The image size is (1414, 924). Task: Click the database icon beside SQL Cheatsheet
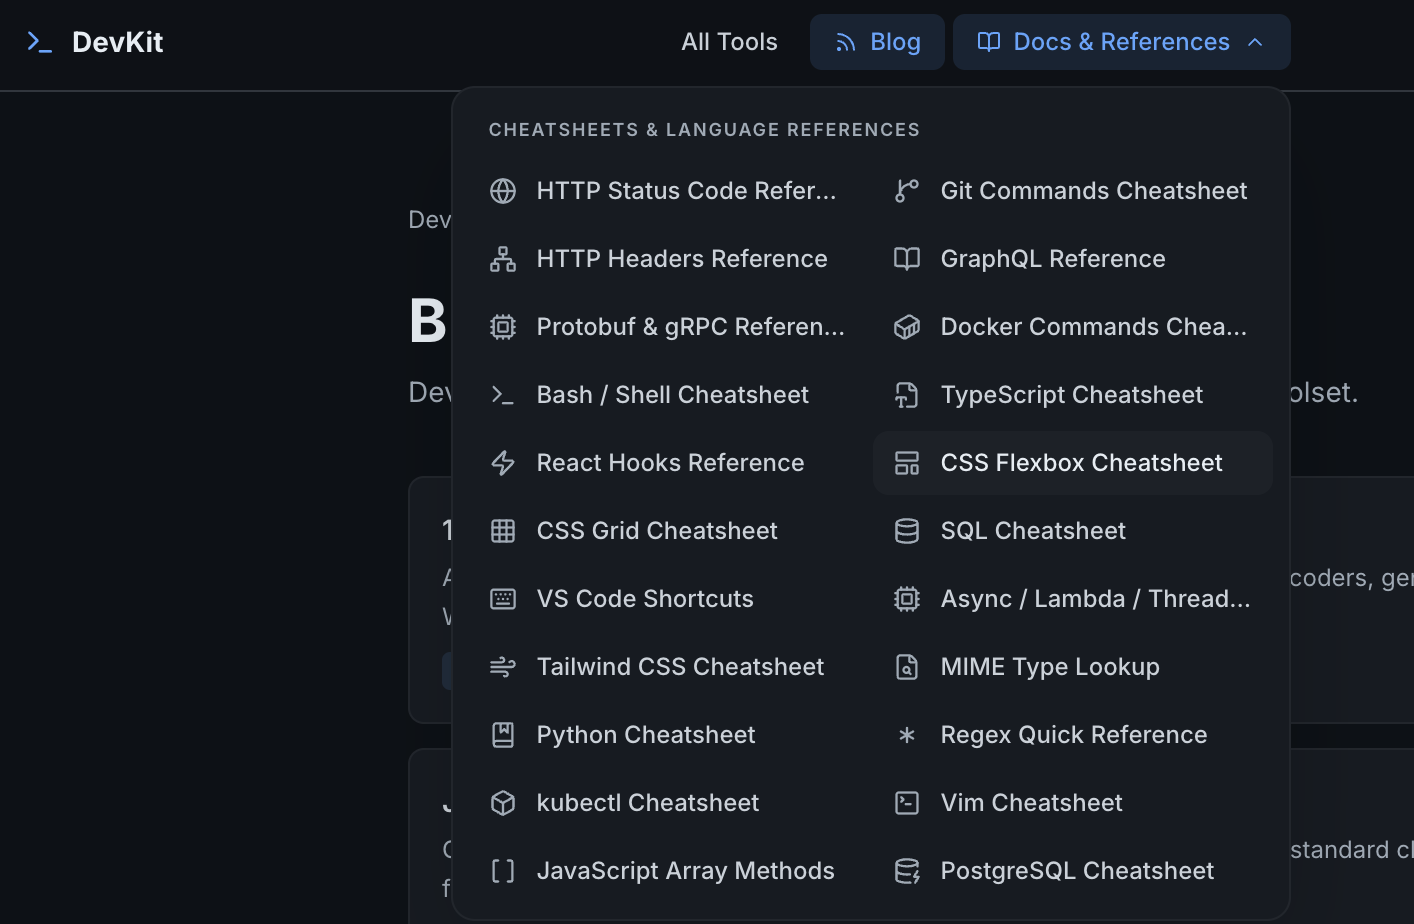[907, 531]
